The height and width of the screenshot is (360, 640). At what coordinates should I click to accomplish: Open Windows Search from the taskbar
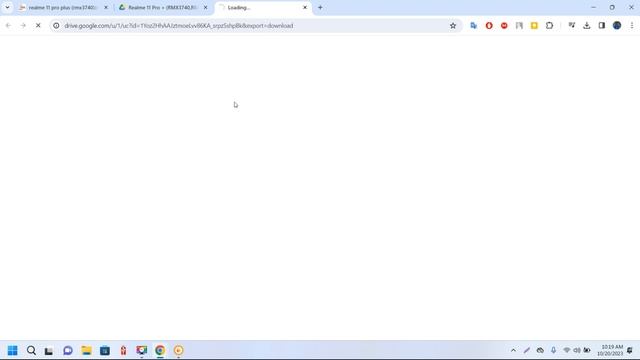[x=31, y=350]
